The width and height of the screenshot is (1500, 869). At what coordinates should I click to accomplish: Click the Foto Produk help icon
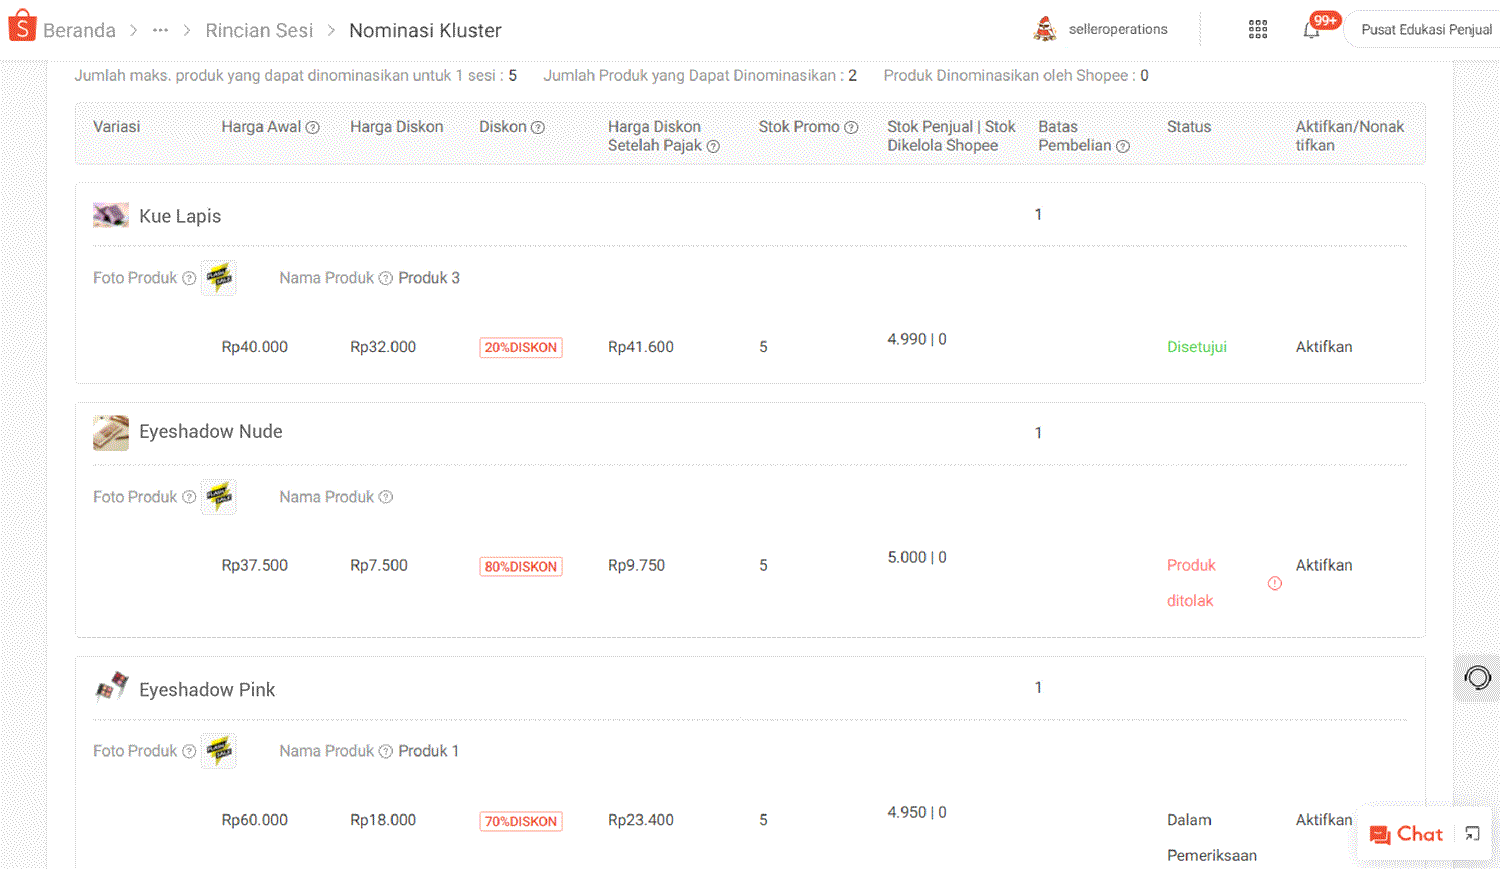click(190, 278)
